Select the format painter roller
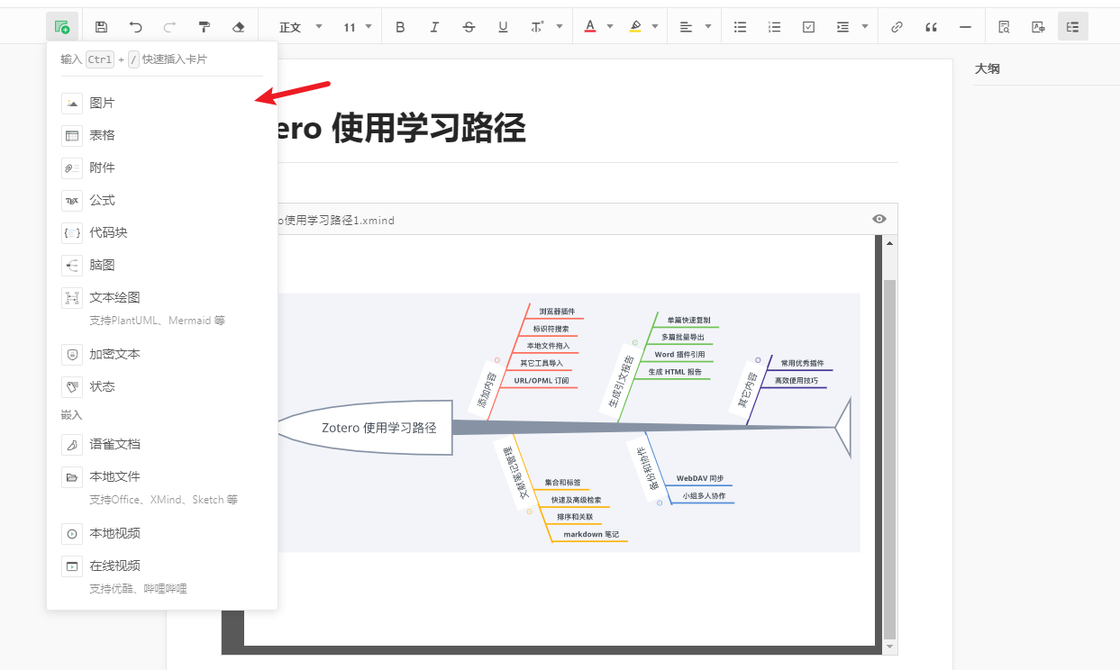This screenshot has width=1120, height=670. tap(204, 27)
